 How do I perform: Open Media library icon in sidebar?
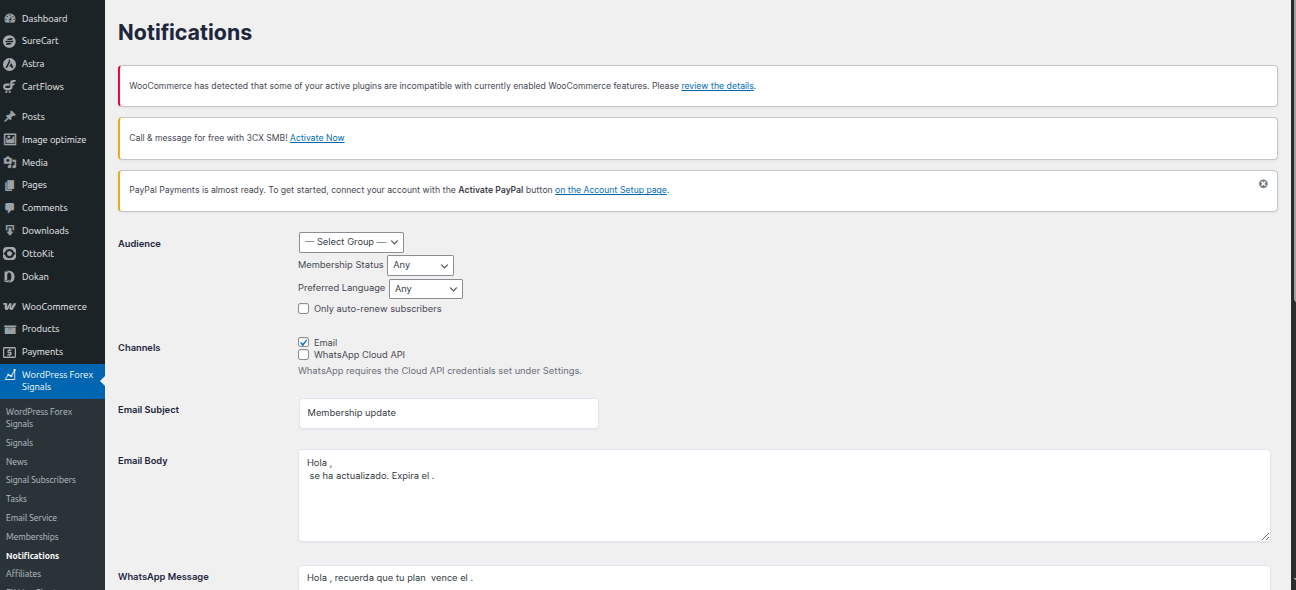(x=10, y=162)
